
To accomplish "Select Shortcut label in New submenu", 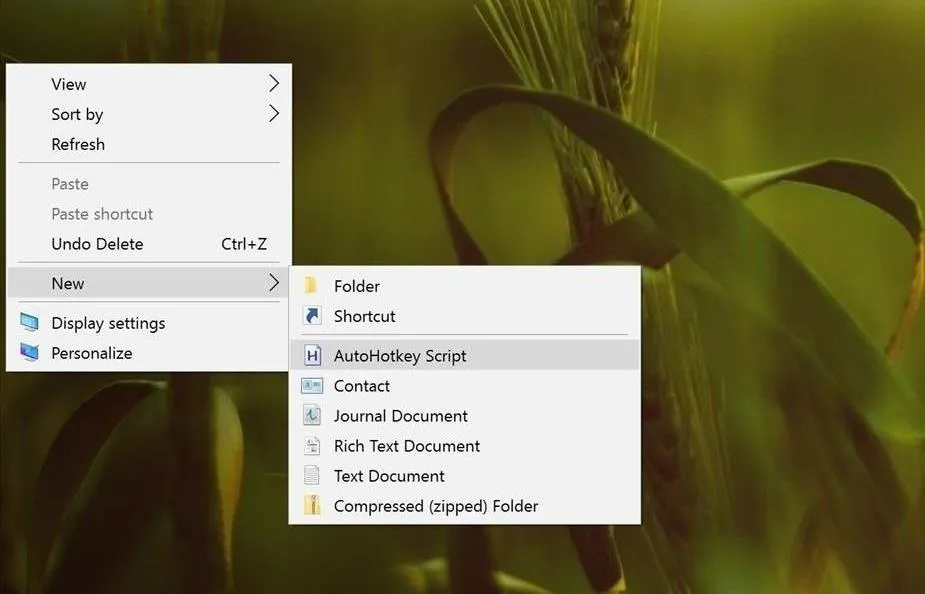I will click(365, 316).
